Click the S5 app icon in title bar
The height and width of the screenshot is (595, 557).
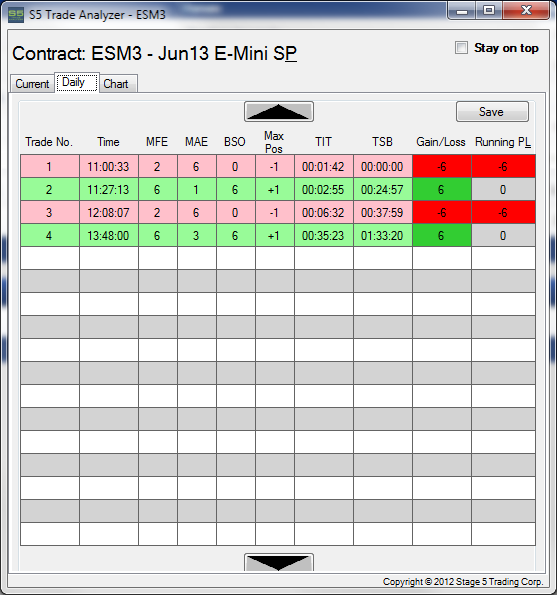(x=16, y=15)
